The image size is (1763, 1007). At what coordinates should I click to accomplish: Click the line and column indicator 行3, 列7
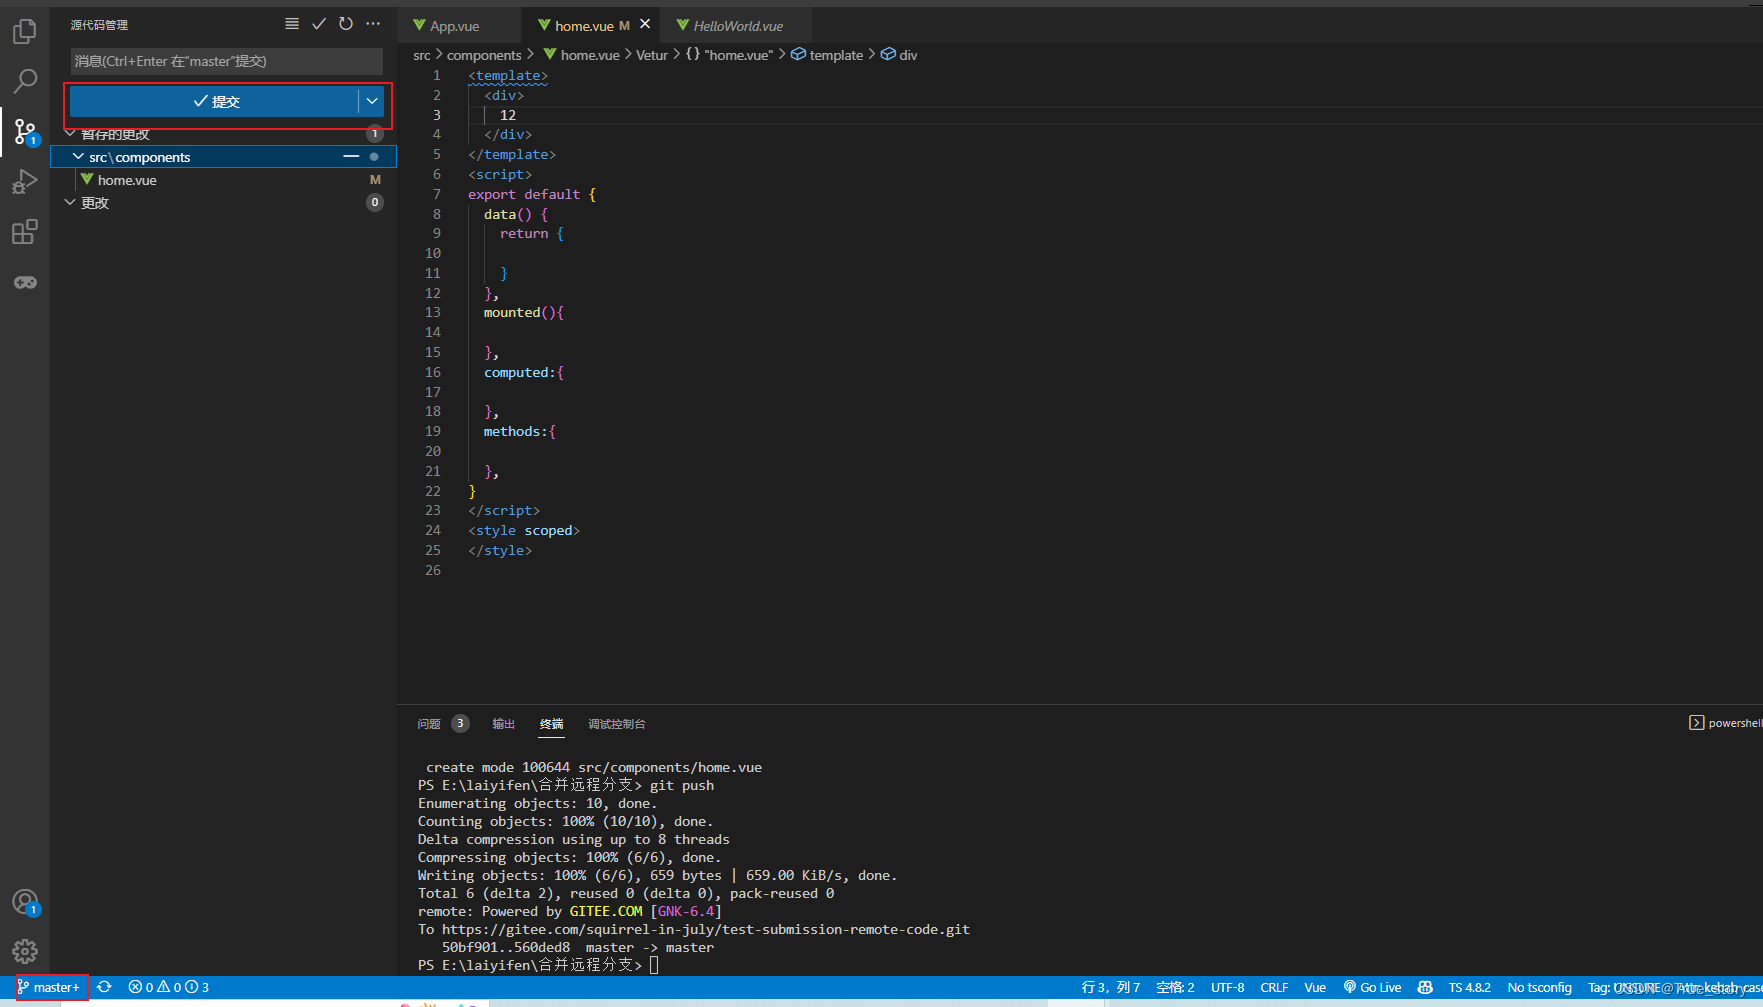click(x=1111, y=987)
